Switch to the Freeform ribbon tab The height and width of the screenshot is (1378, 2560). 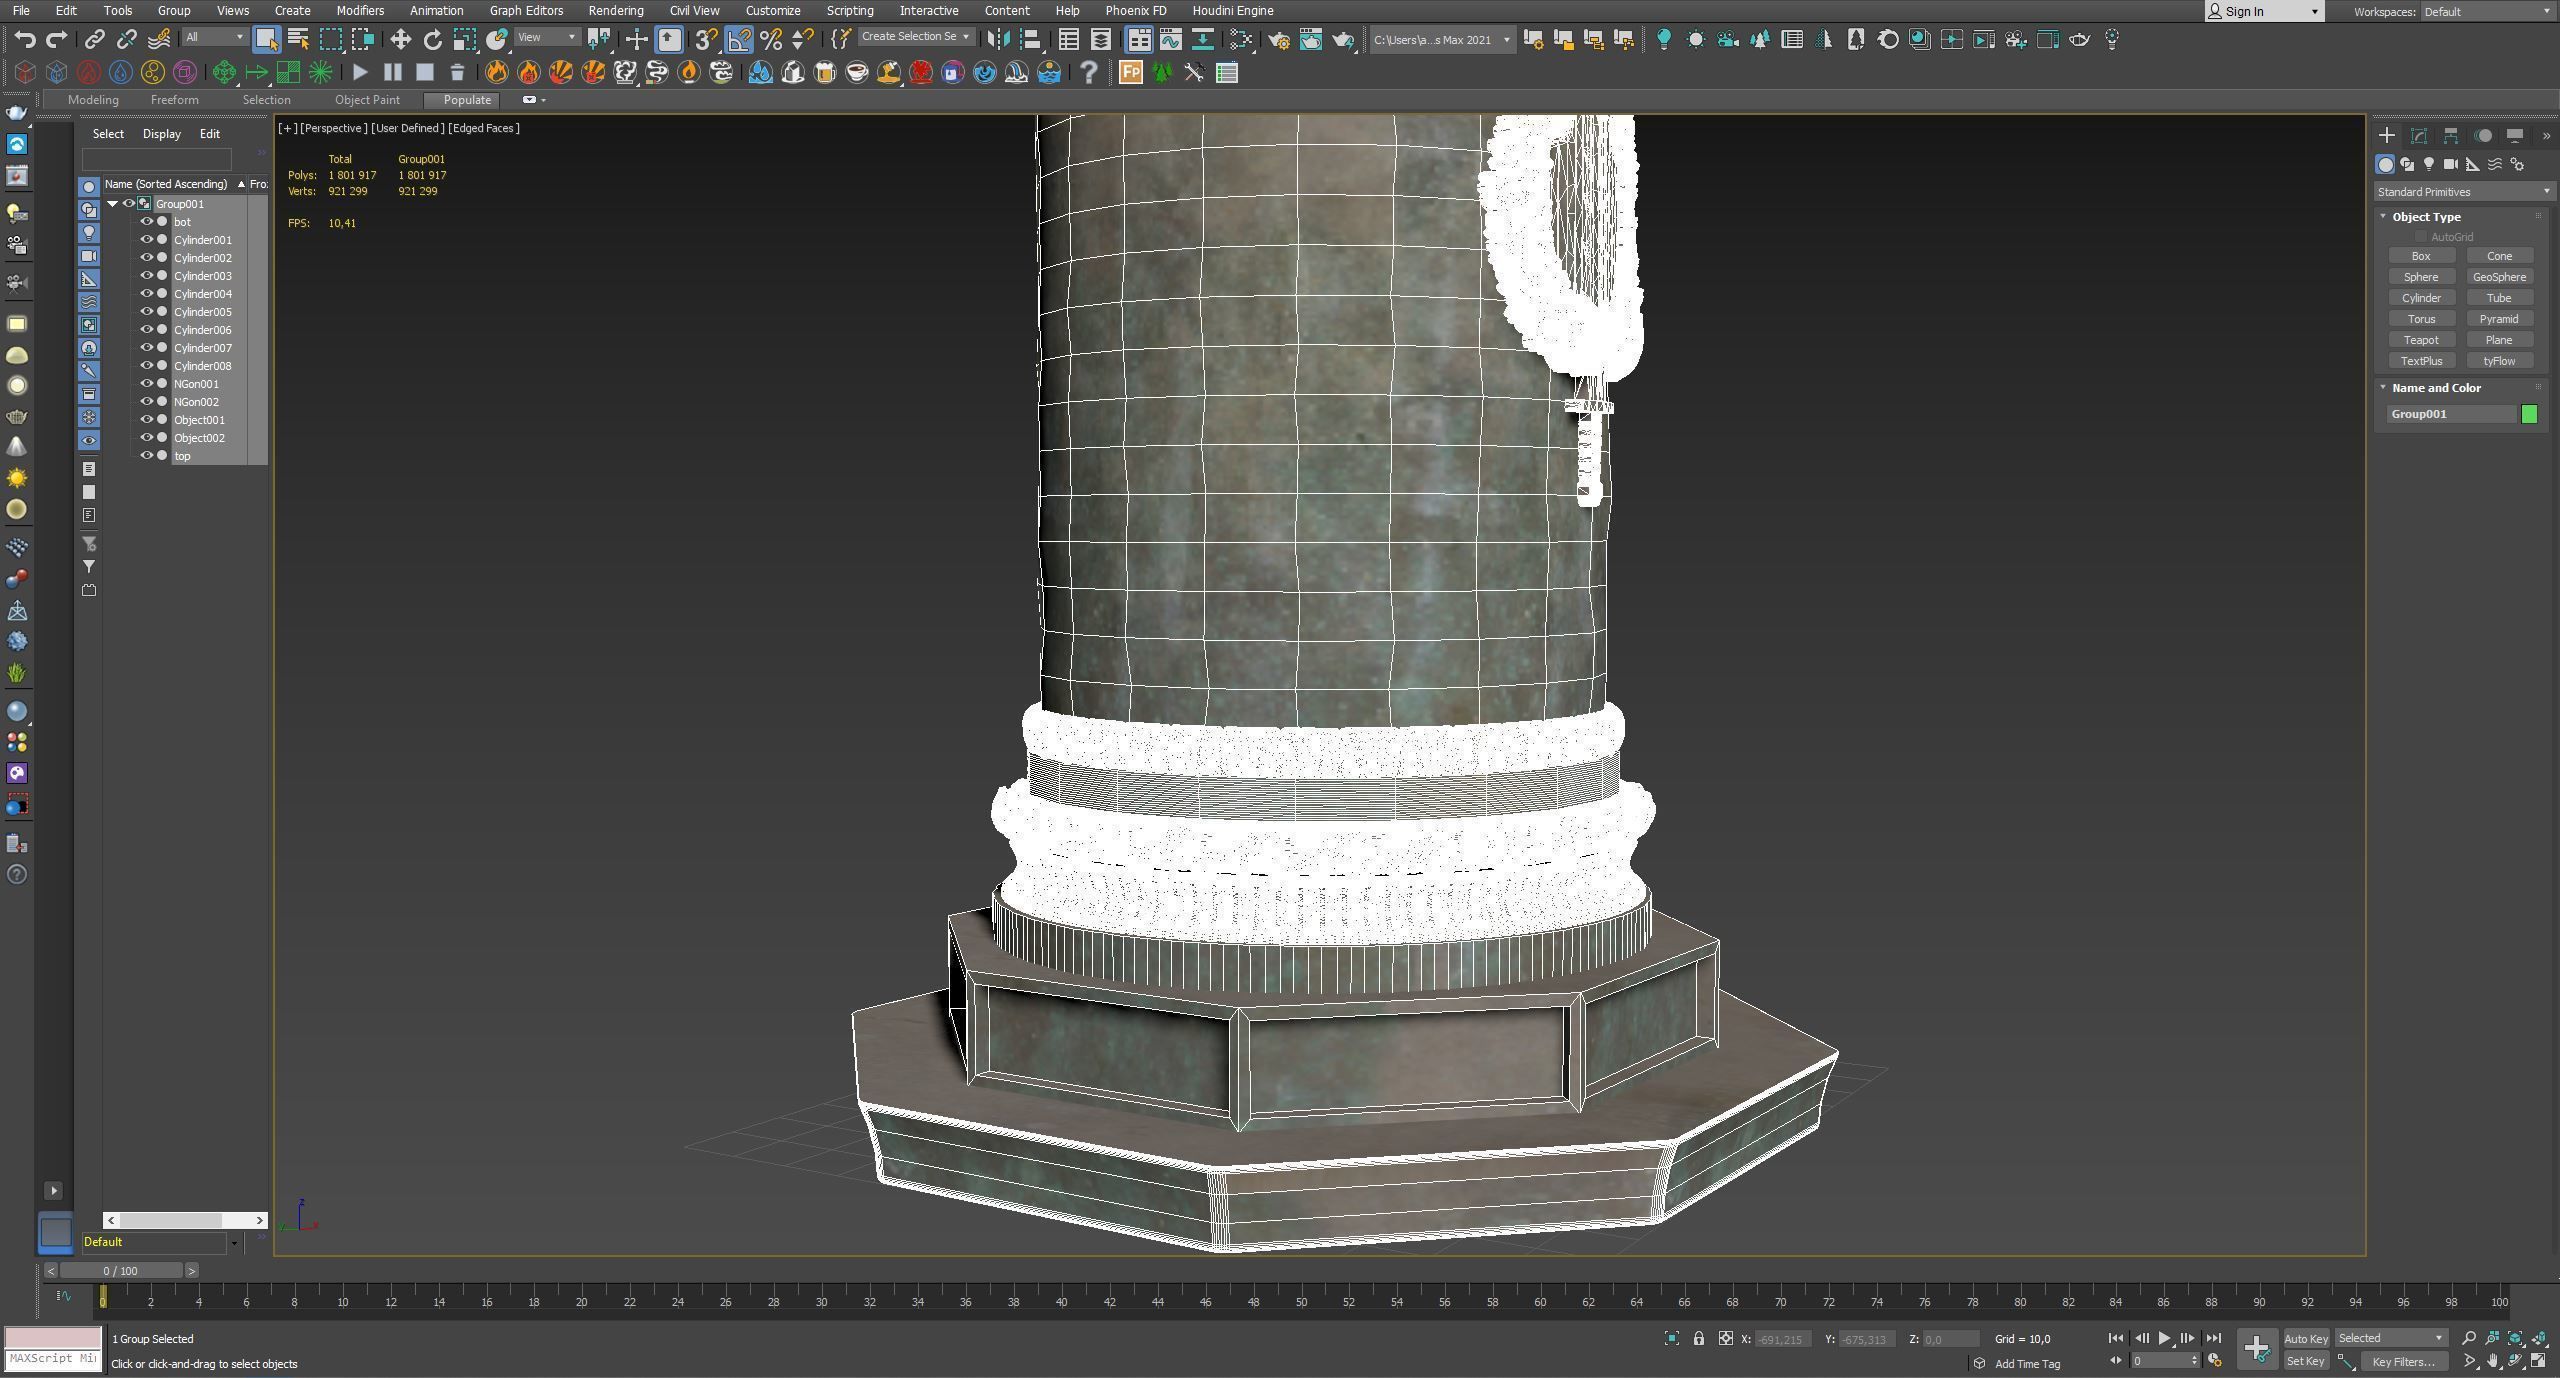click(174, 100)
